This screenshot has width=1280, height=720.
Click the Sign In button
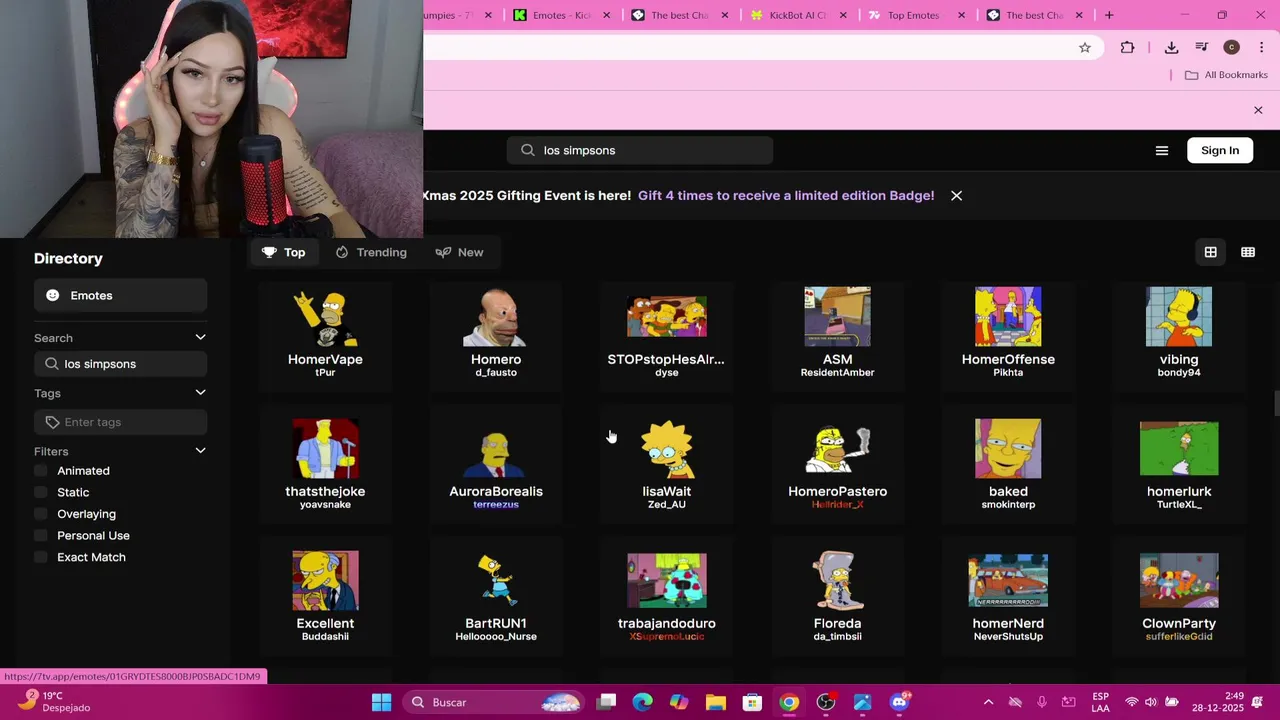click(x=1220, y=150)
